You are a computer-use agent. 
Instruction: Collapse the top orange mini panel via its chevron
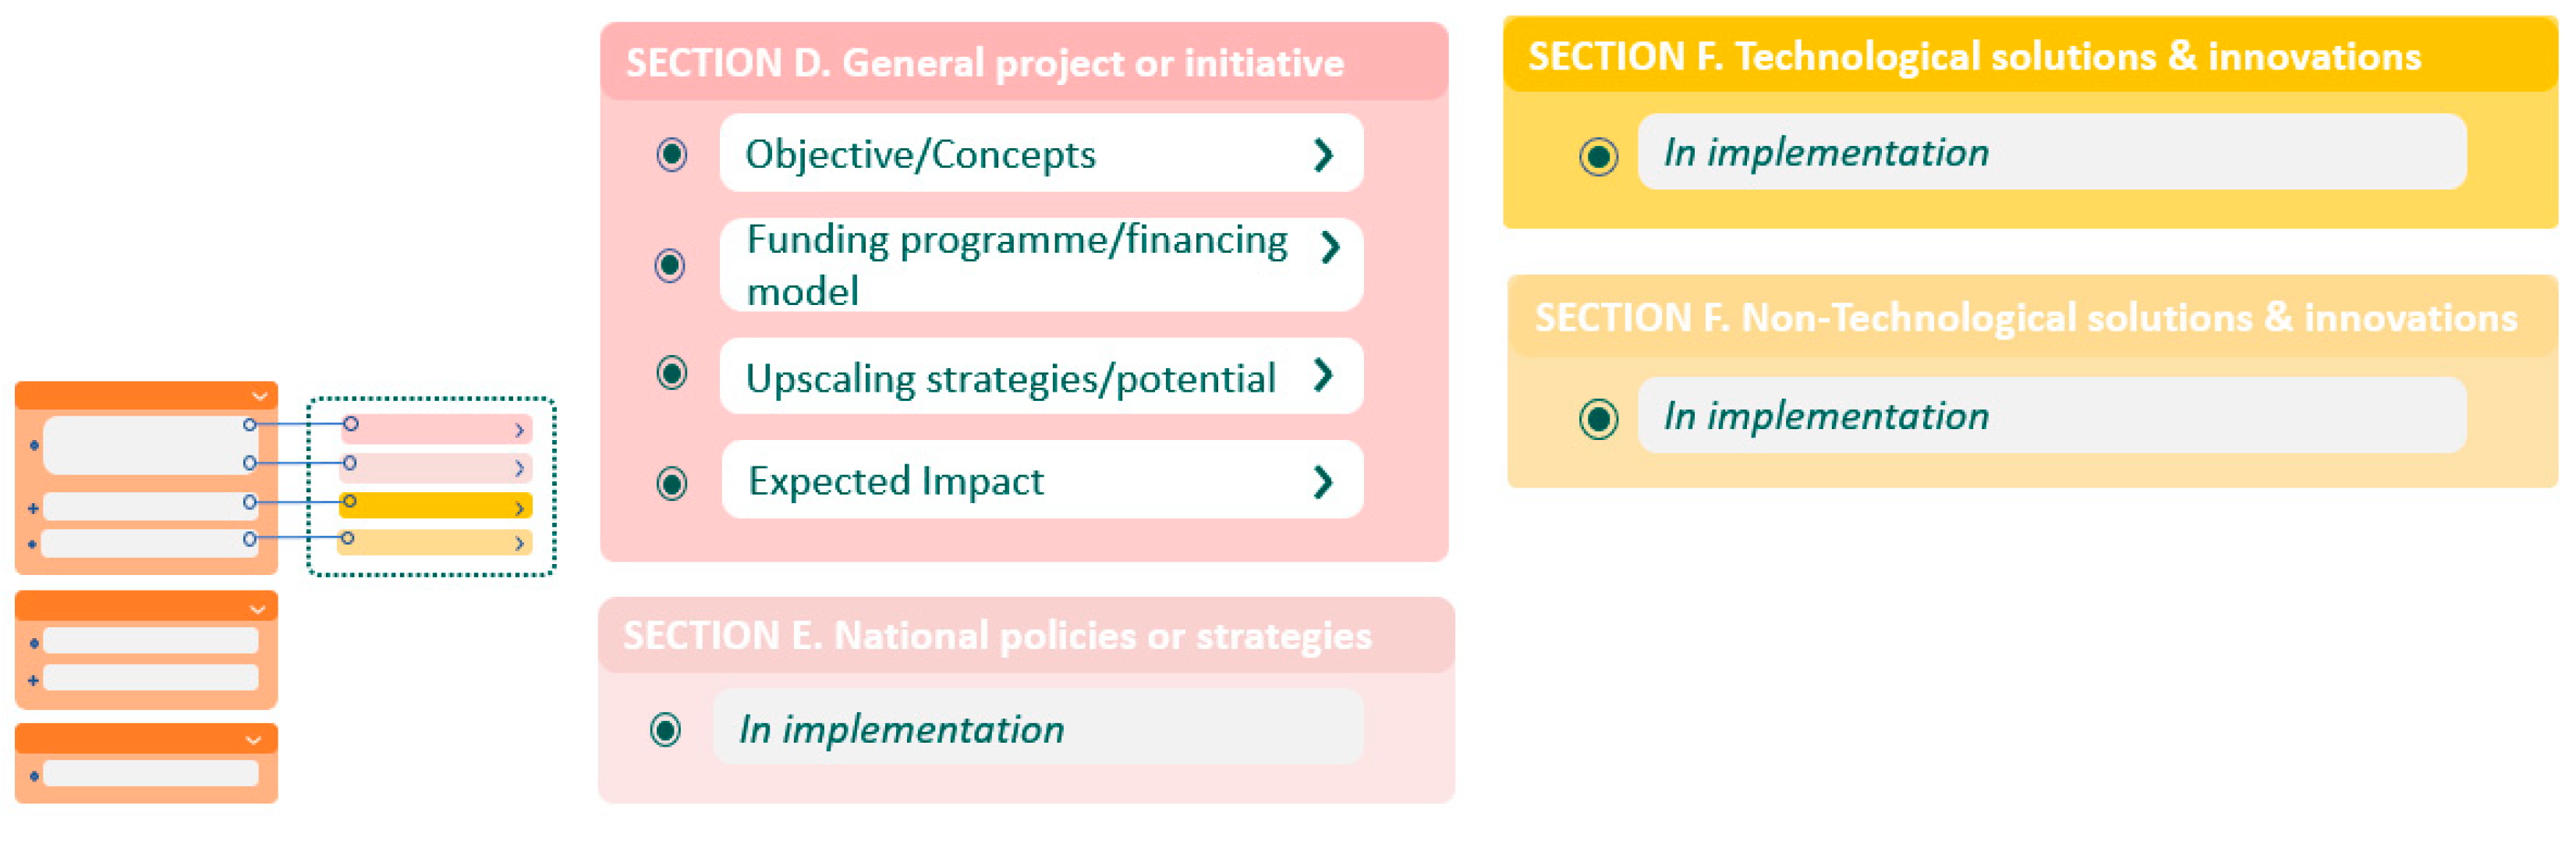pos(259,396)
